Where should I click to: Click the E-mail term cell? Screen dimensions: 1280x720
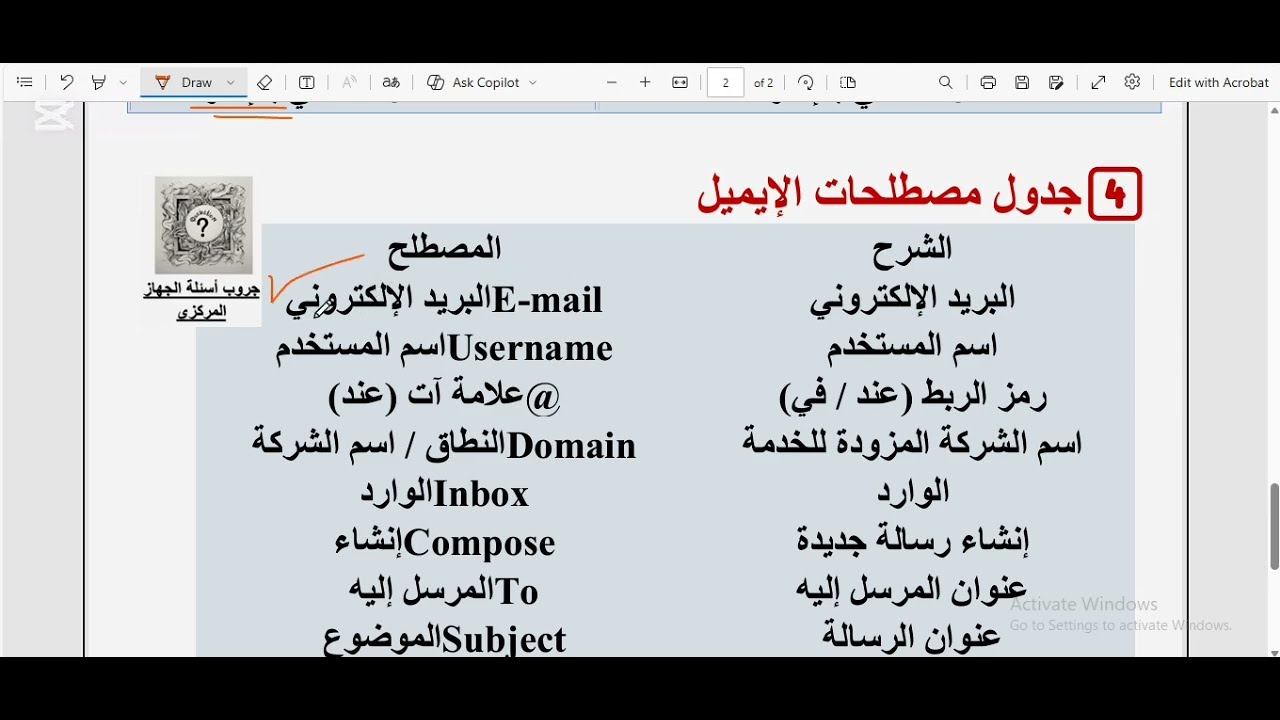444,299
